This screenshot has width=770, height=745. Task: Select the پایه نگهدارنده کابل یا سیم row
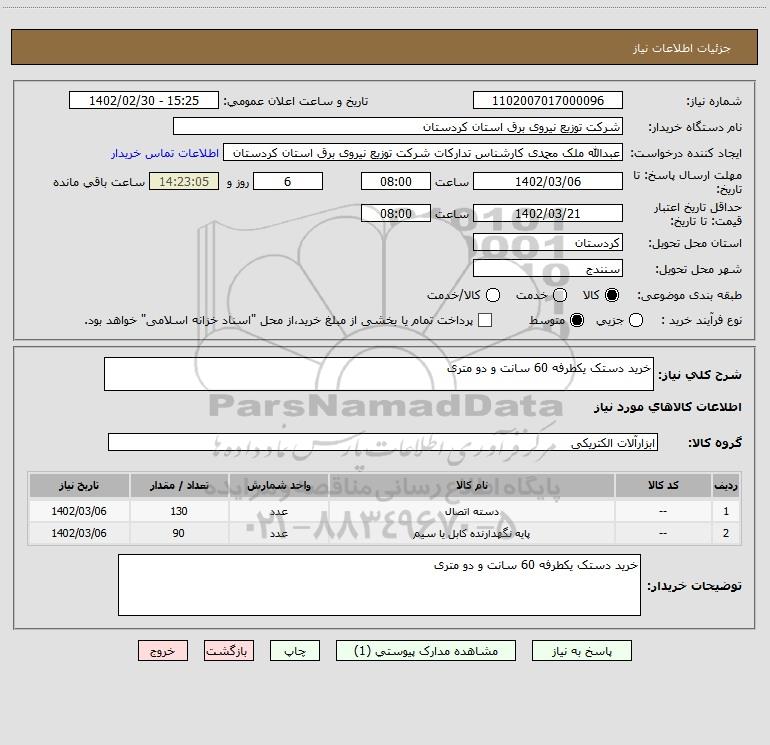click(x=385, y=533)
